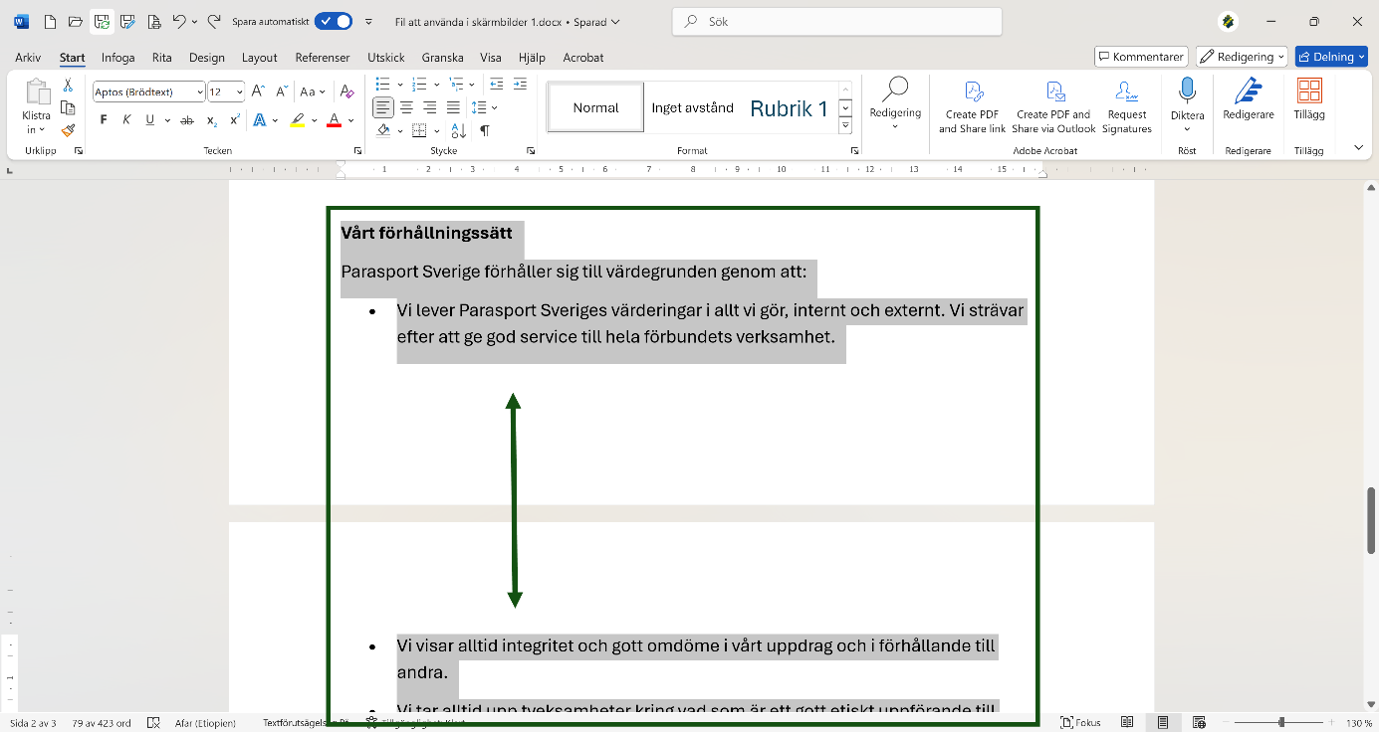Toggle strikethrough formatting

187,120
